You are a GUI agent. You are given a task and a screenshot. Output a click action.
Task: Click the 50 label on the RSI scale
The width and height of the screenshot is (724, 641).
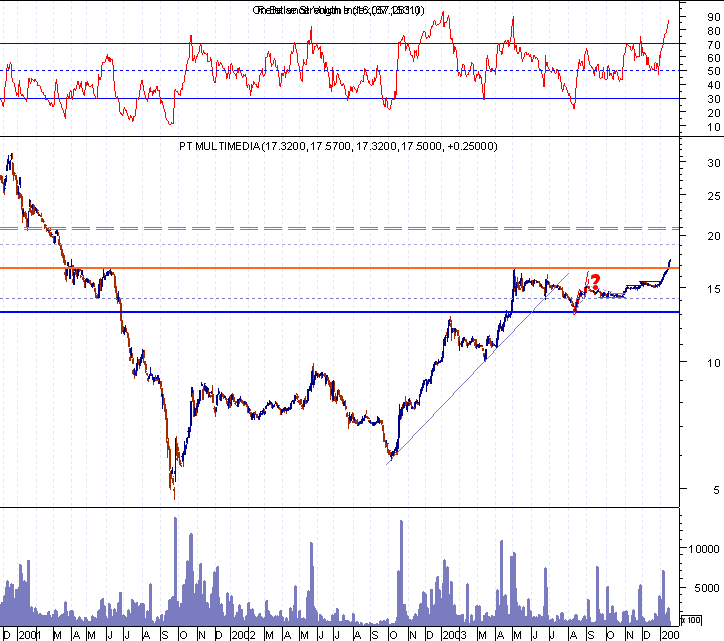click(713, 71)
